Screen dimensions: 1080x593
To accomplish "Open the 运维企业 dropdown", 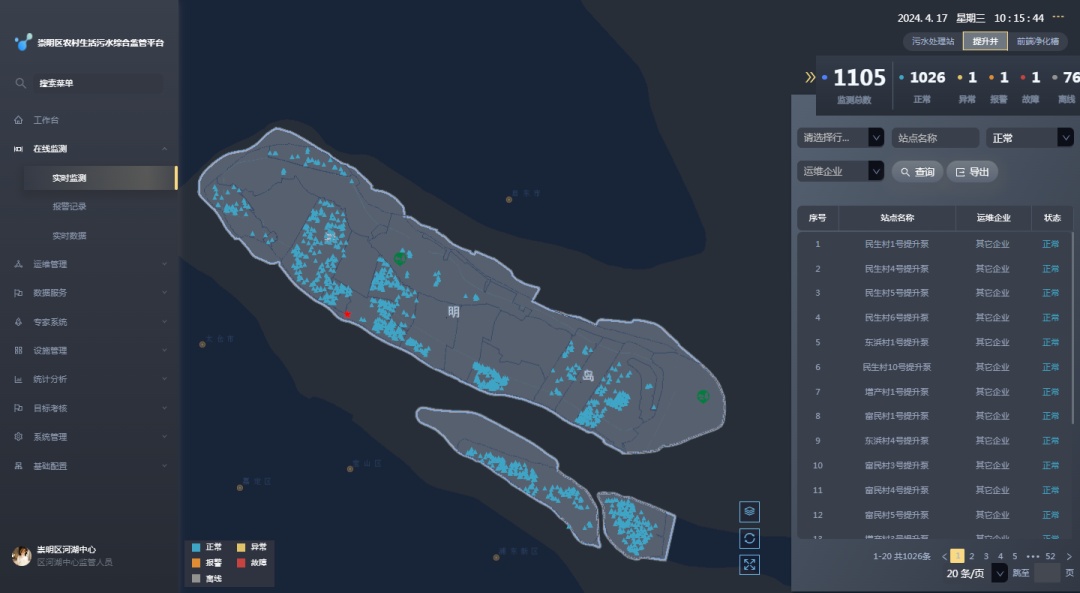I will [840, 171].
